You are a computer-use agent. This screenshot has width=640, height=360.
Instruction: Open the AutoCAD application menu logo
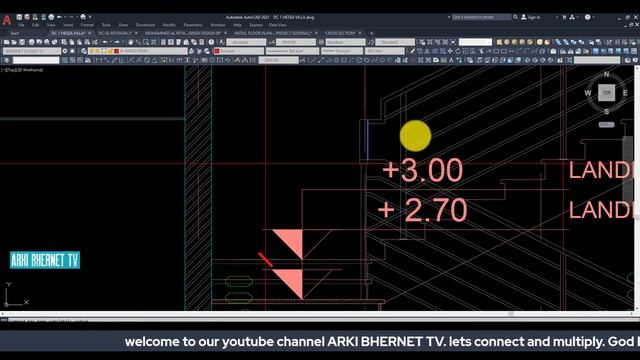7,20
